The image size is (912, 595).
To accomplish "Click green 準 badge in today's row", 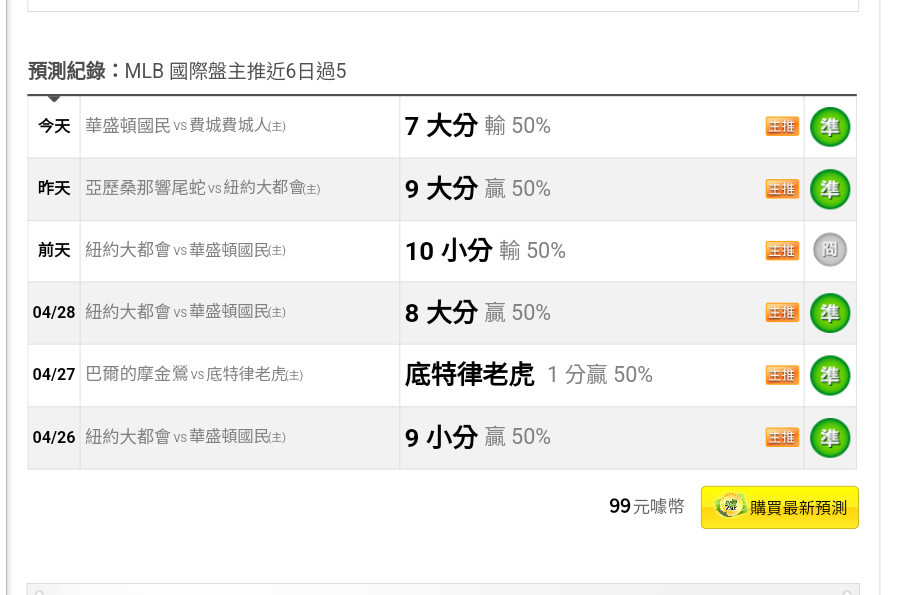I will click(830, 127).
